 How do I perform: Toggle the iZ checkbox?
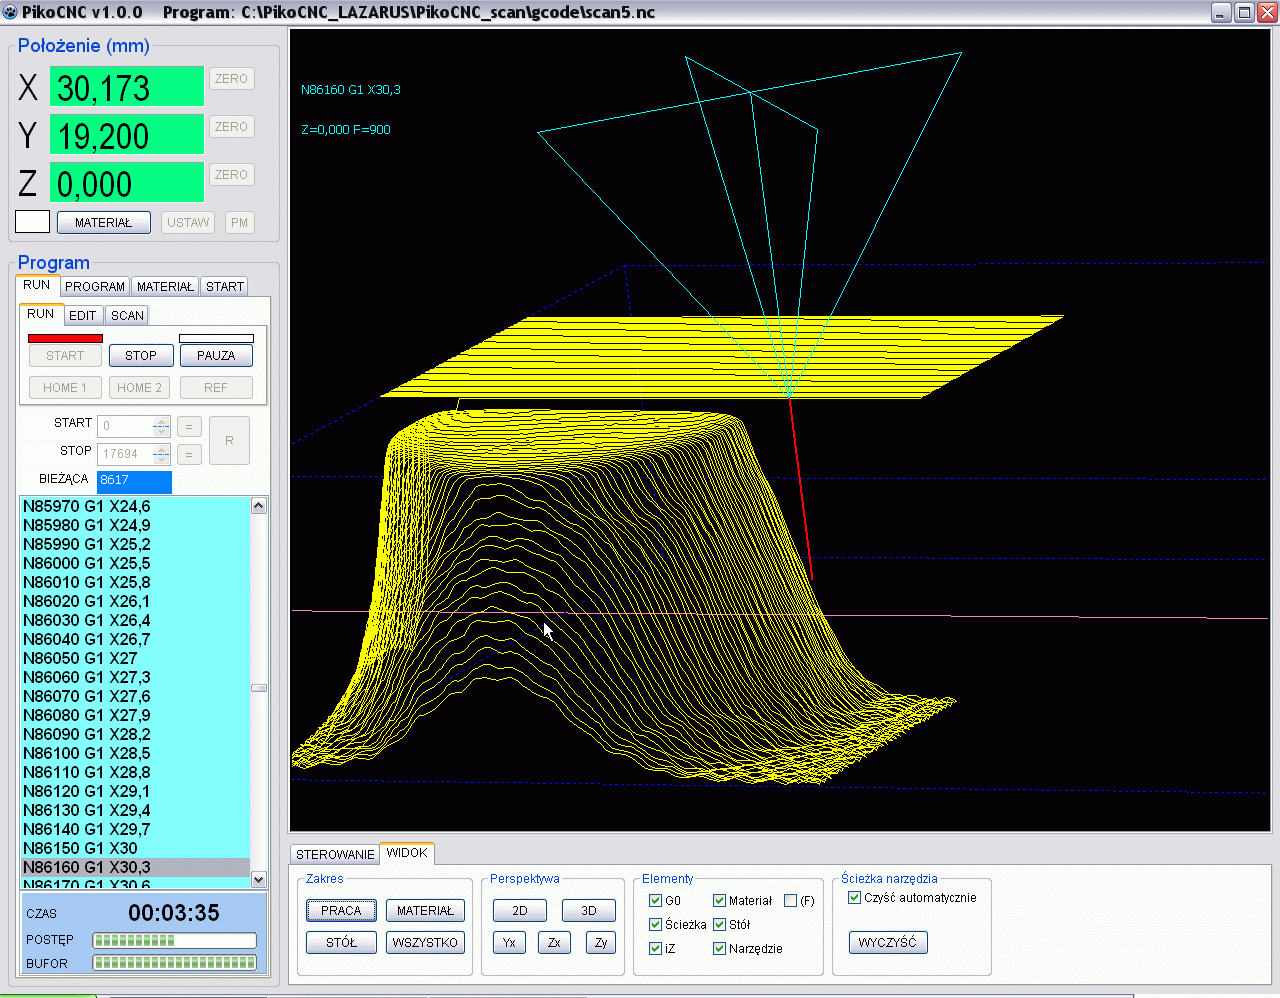(x=656, y=949)
